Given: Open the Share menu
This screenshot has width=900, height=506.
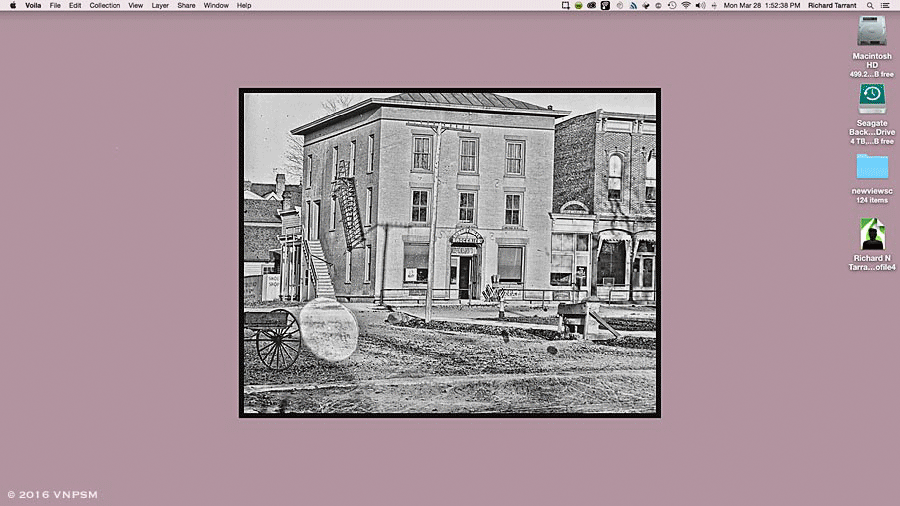Looking at the screenshot, I should point(186,5).
